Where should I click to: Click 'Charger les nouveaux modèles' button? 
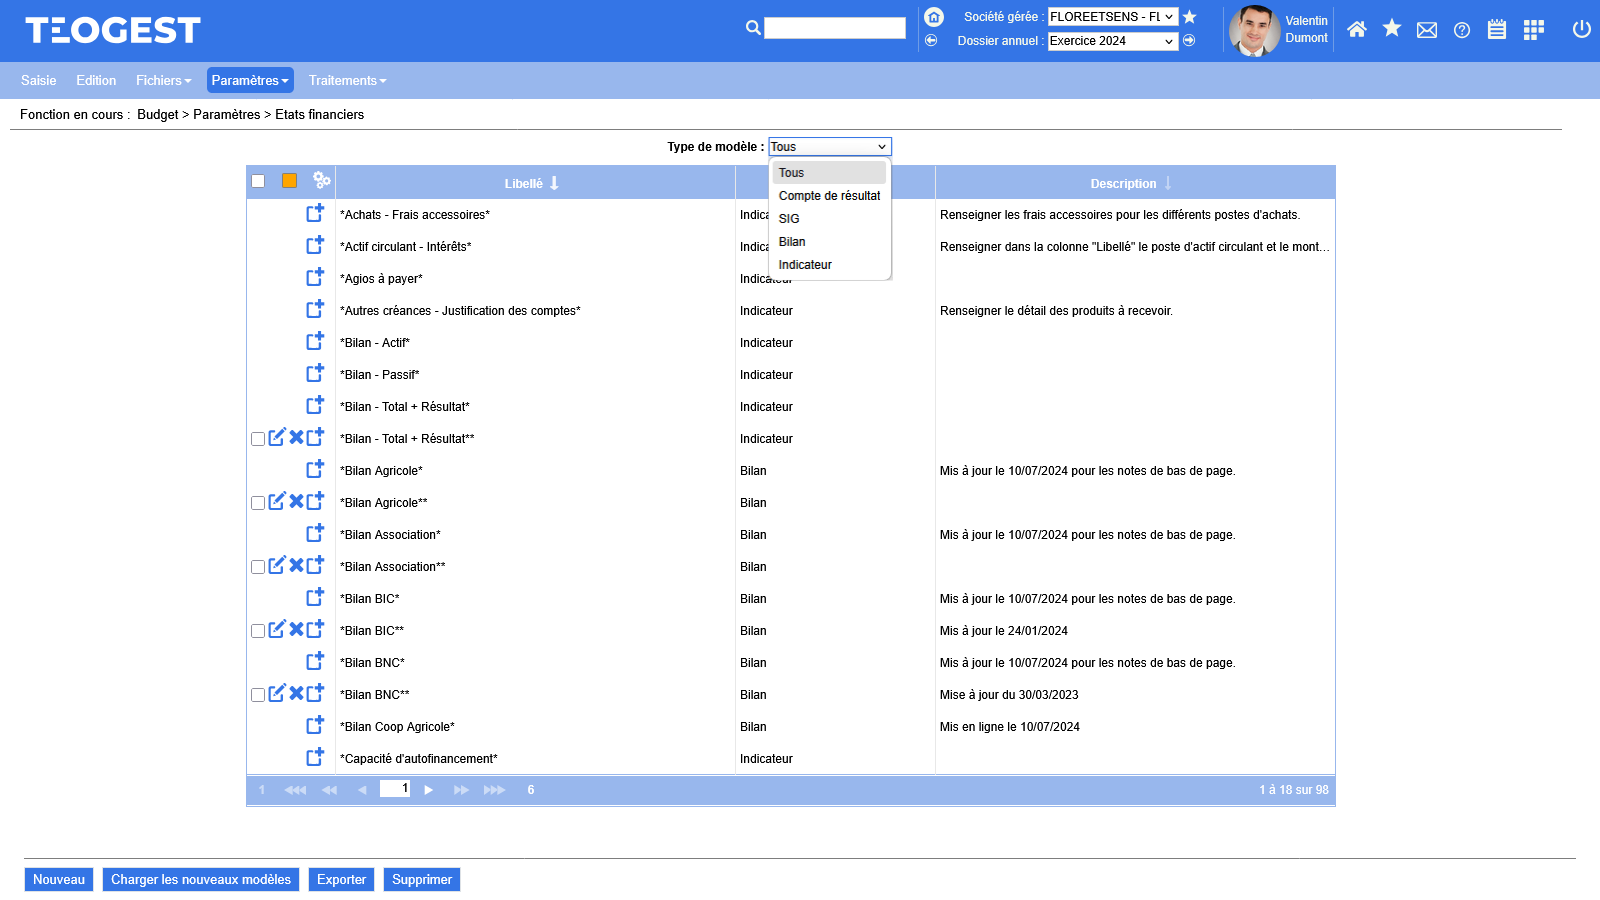[201, 879]
